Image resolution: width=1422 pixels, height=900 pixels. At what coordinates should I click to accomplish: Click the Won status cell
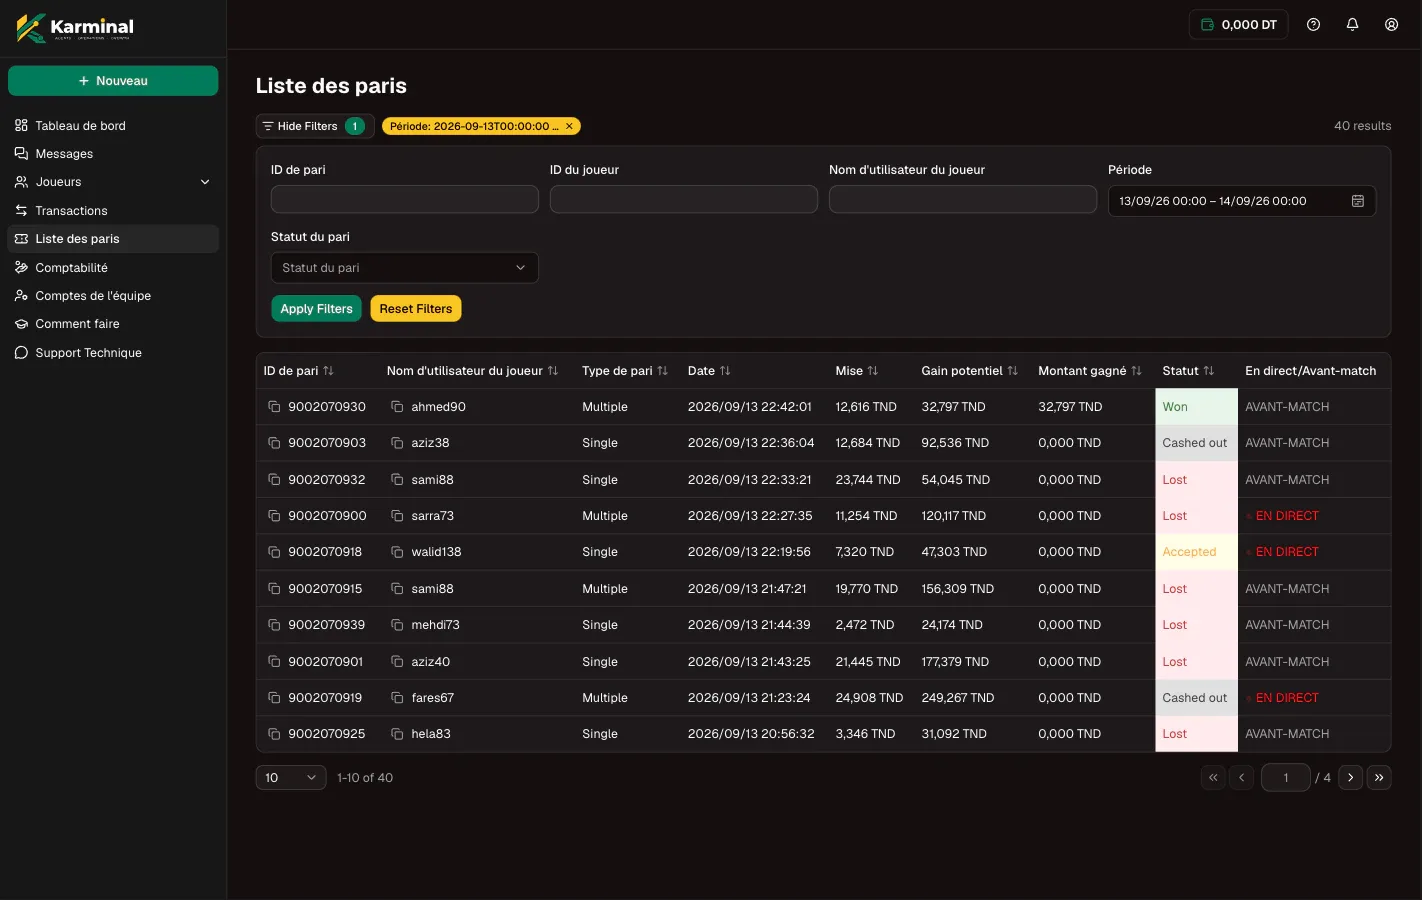[1196, 407]
